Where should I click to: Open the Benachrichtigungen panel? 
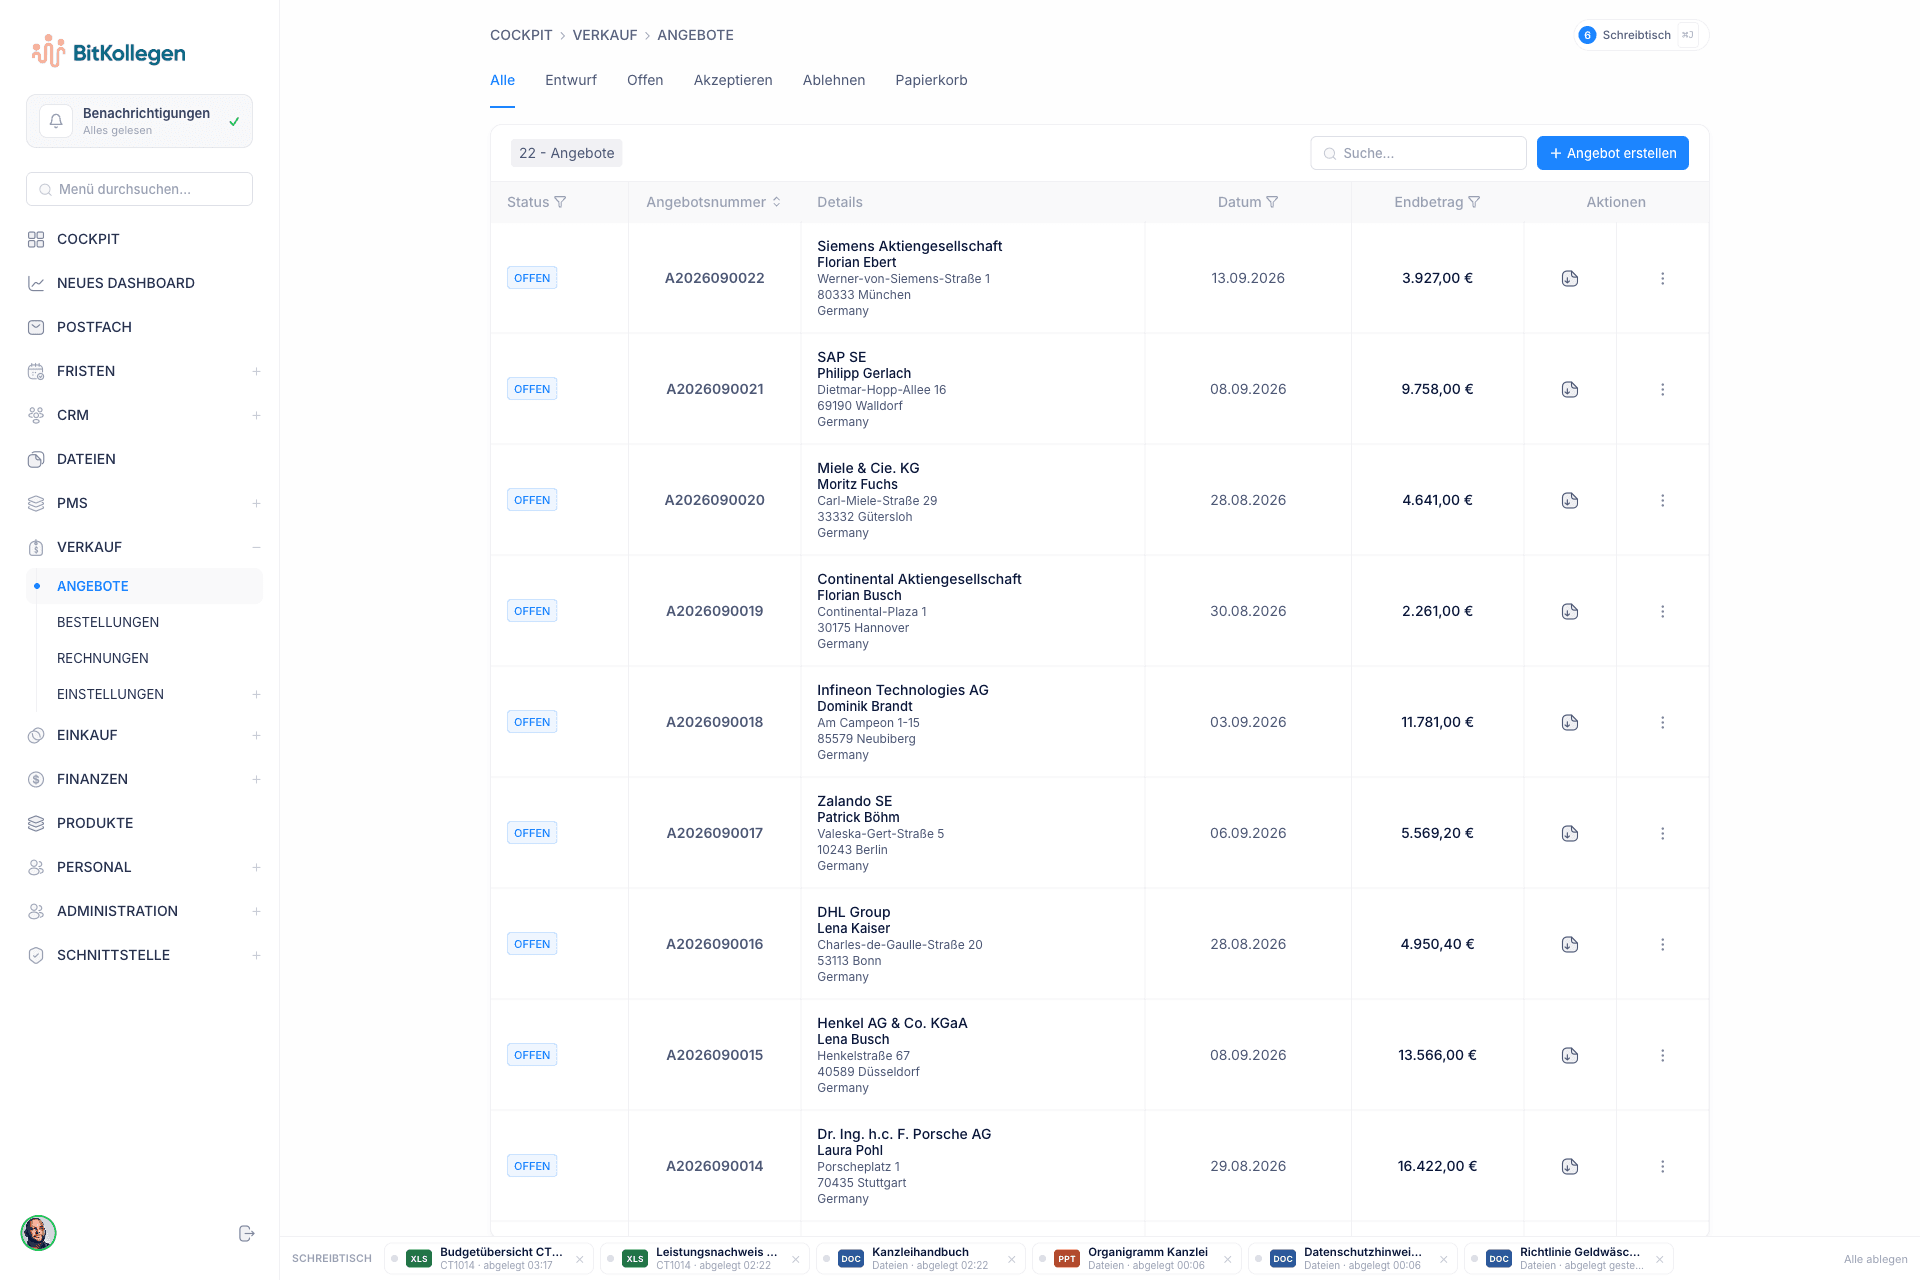click(x=139, y=121)
